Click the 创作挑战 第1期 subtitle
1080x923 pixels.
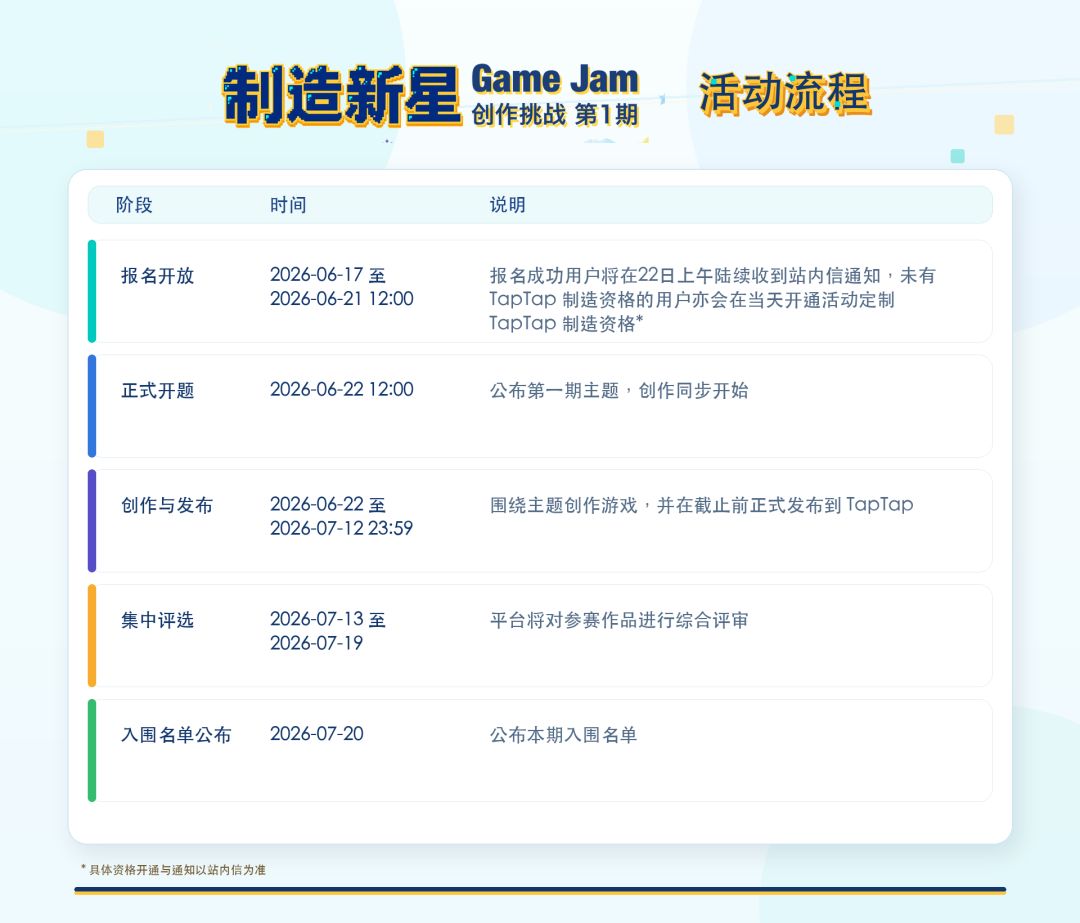[x=555, y=114]
